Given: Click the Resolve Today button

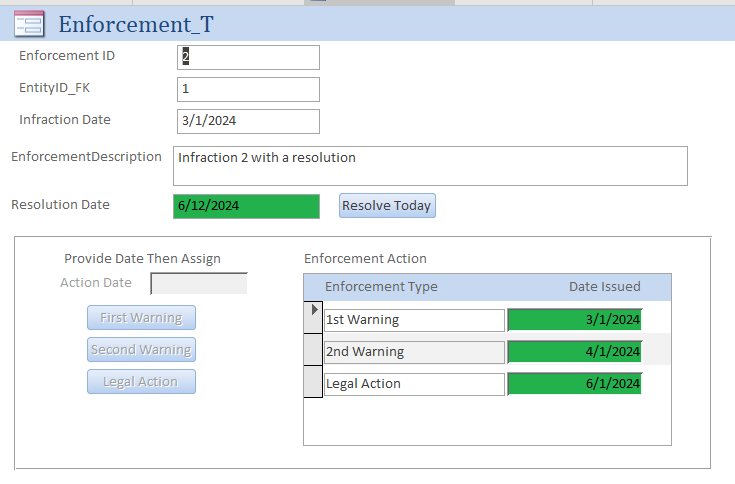Looking at the screenshot, I should 387,206.
